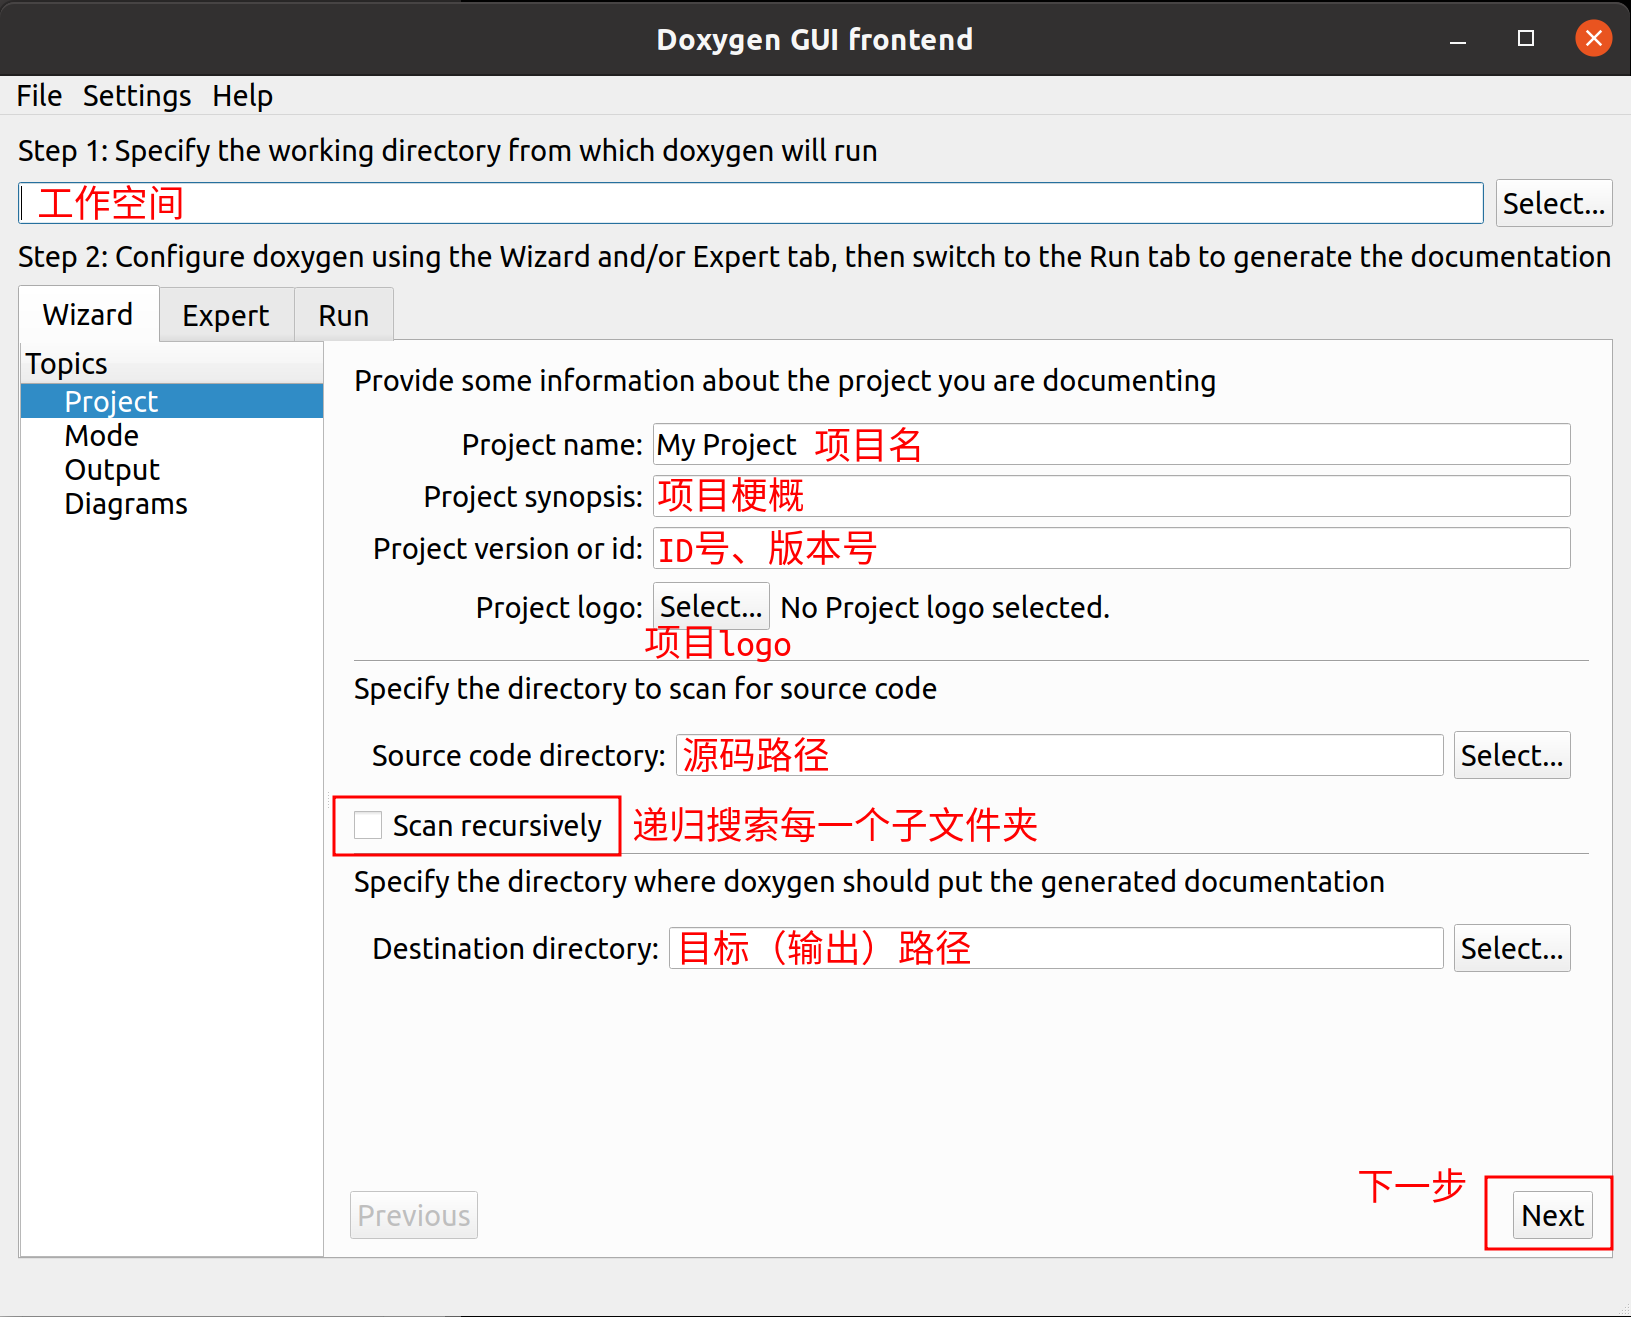This screenshot has width=1631, height=1317.
Task: Select the Output topic
Action: (x=111, y=469)
